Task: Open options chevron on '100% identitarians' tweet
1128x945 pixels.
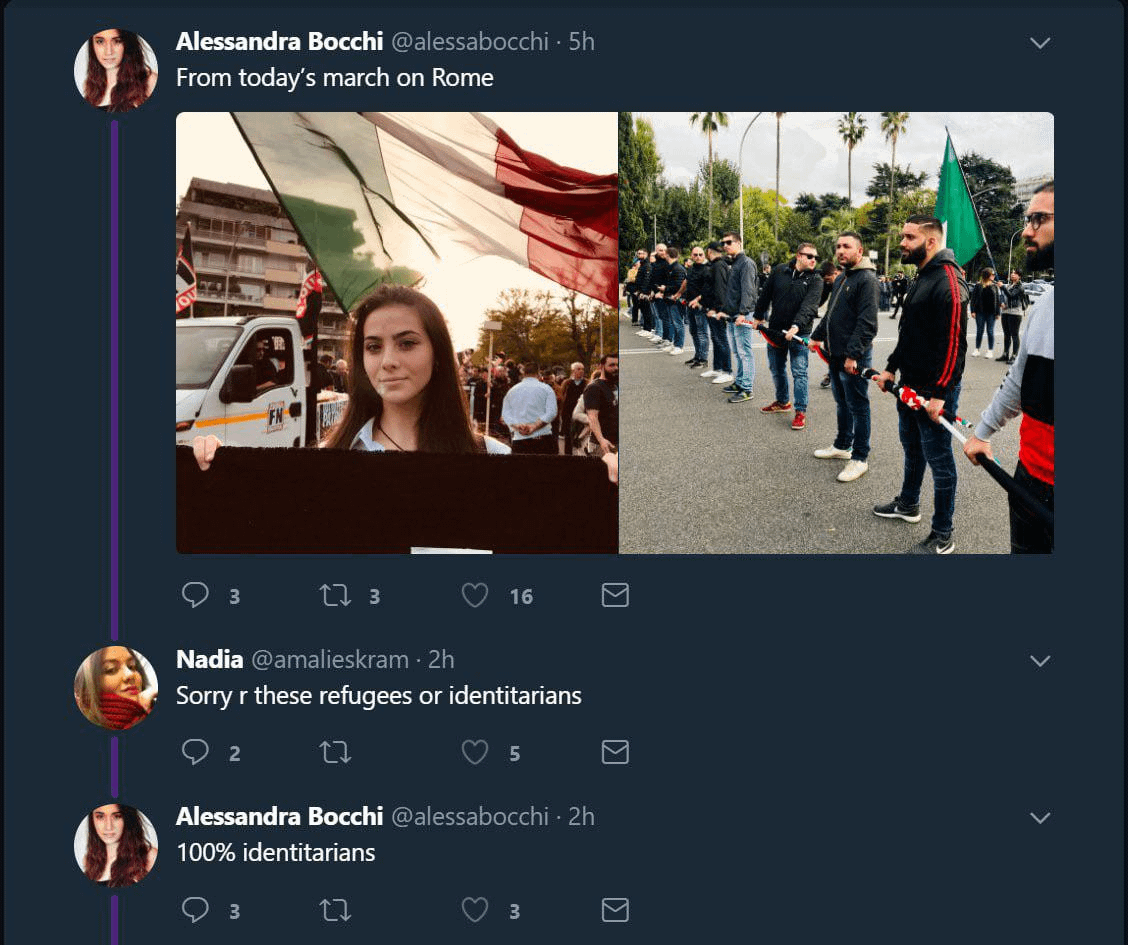Action: (x=1040, y=818)
